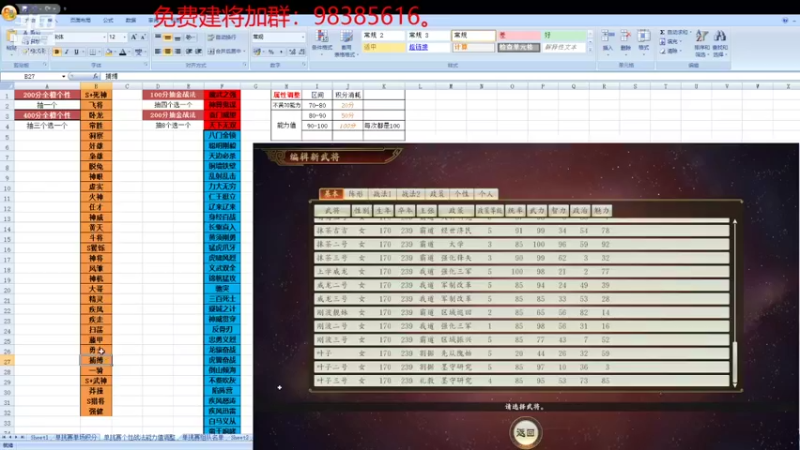
Task: Open the Fill dropdown in editing group
Action: pos(670,41)
